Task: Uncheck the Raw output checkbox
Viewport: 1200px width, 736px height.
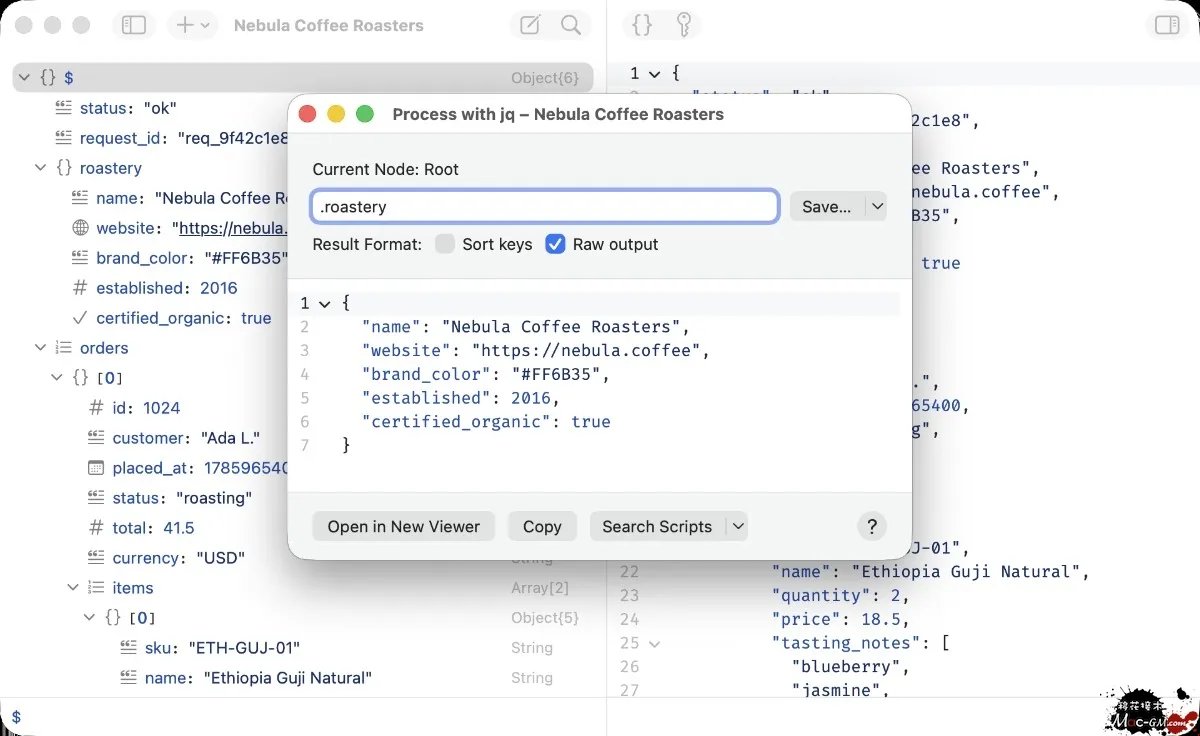Action: coord(556,244)
